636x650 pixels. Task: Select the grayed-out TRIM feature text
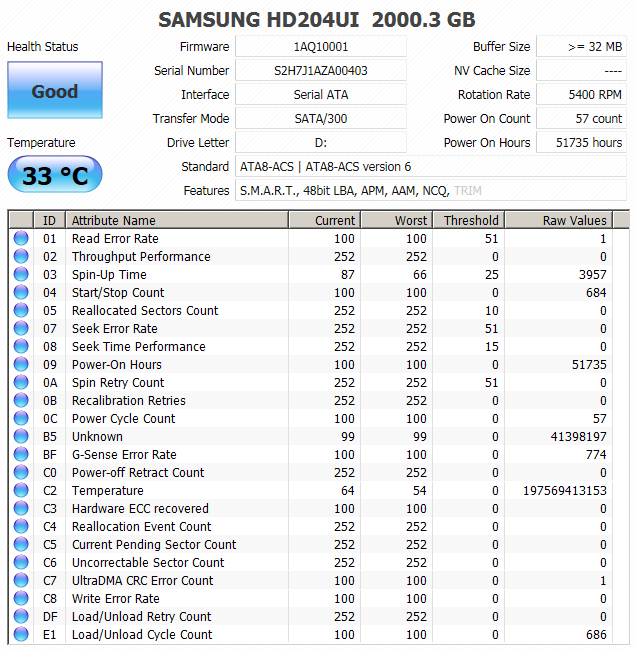[x=468, y=191]
